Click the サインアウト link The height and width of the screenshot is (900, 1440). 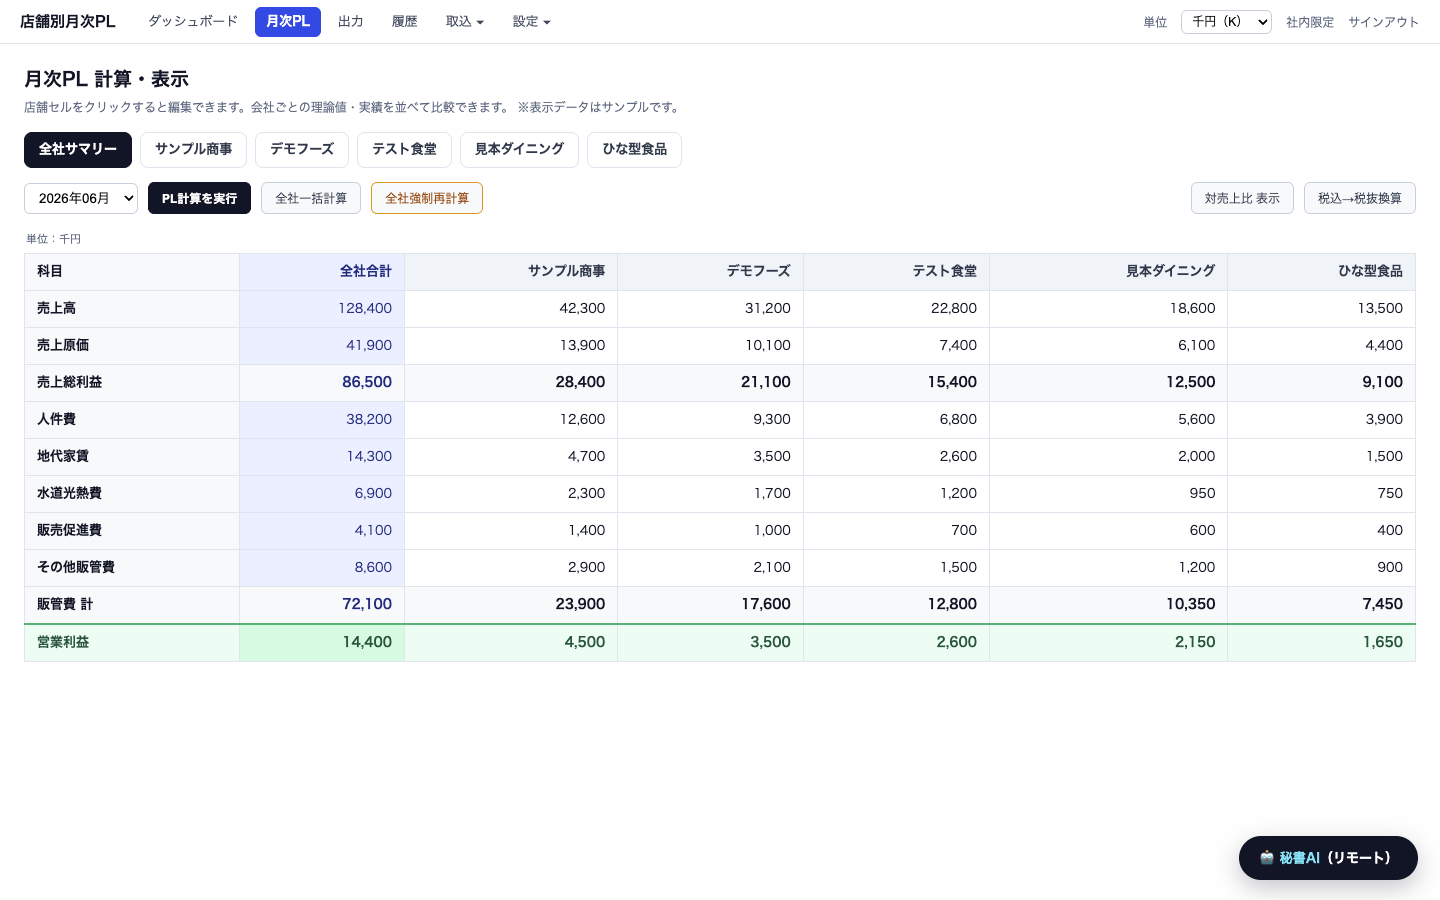(1383, 22)
